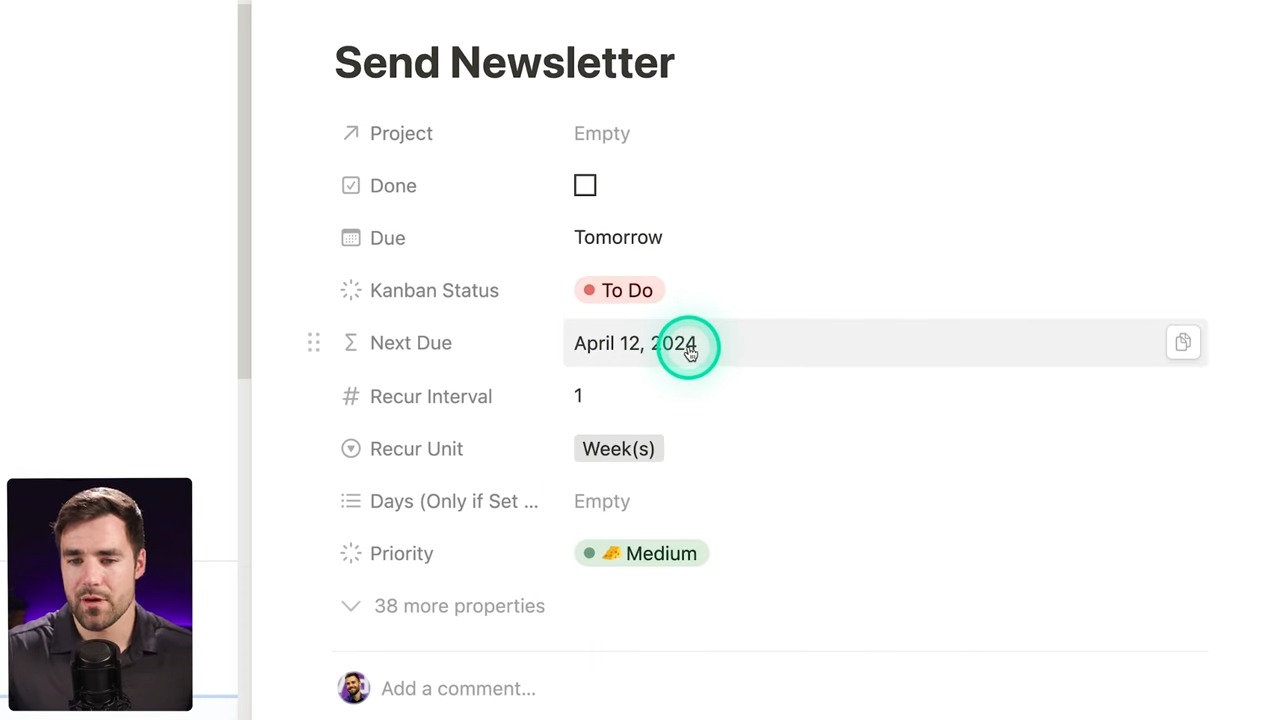Viewport: 1280px width, 720px height.
Task: Click the Done checkbox property icon
Action: [350, 185]
